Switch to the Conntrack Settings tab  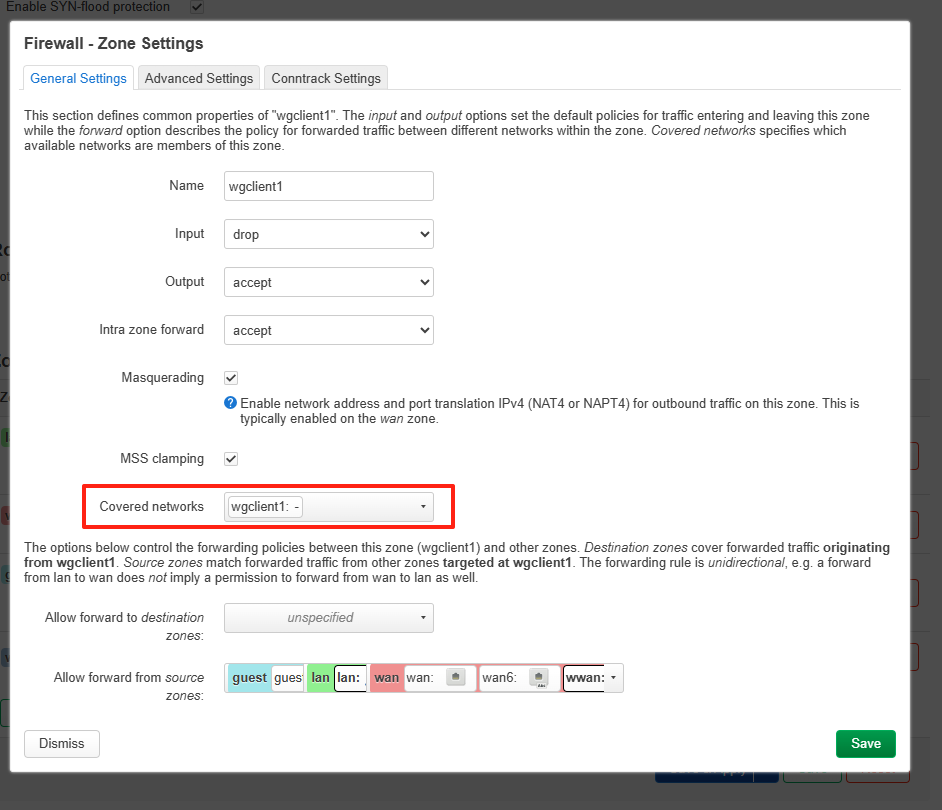326,78
